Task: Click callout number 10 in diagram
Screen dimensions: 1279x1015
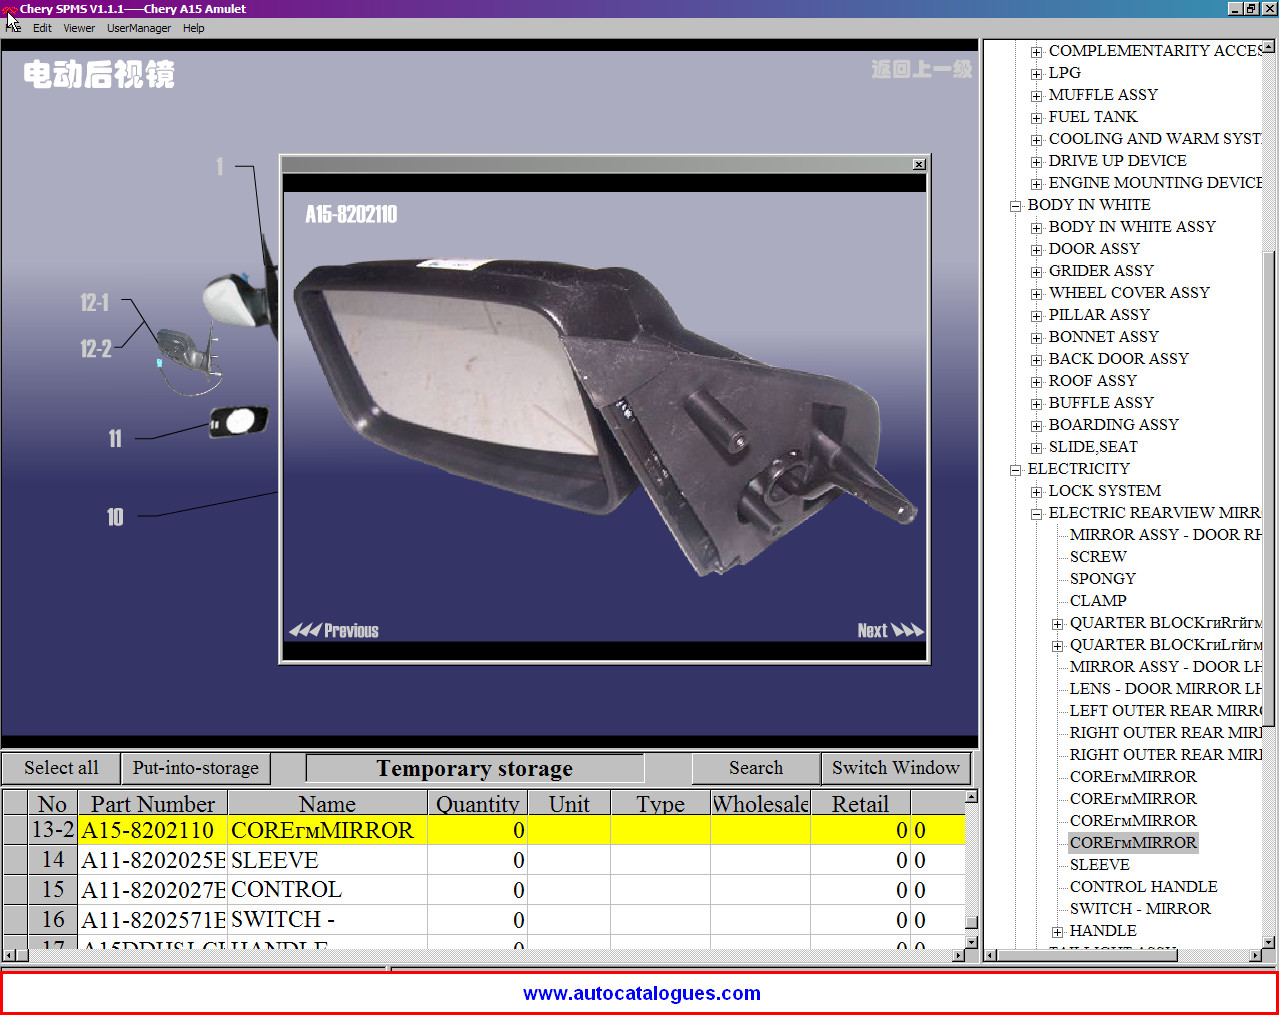Action: (115, 517)
